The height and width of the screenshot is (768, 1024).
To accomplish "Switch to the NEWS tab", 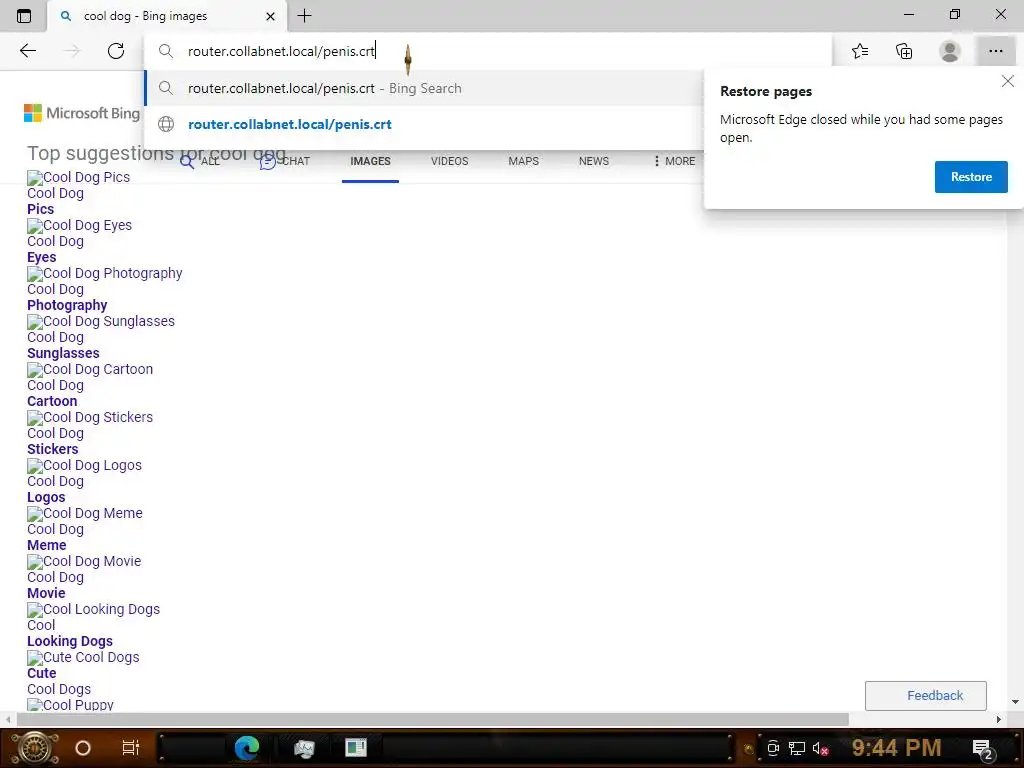I will (594, 161).
